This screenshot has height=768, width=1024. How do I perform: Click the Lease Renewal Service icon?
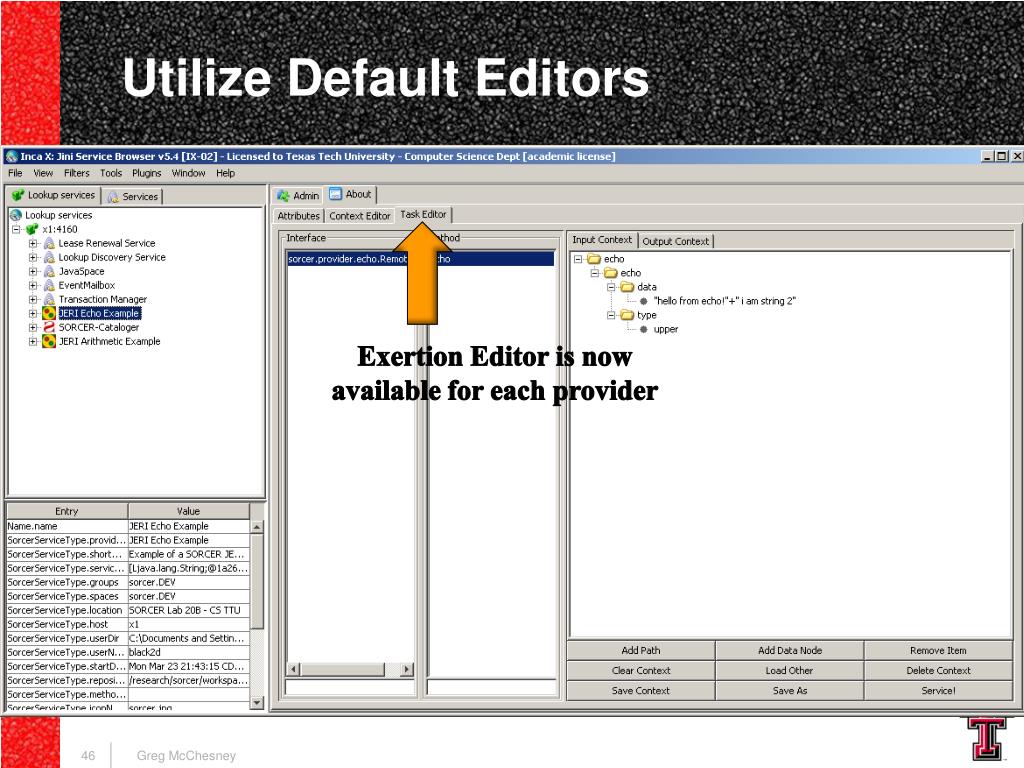[48, 243]
